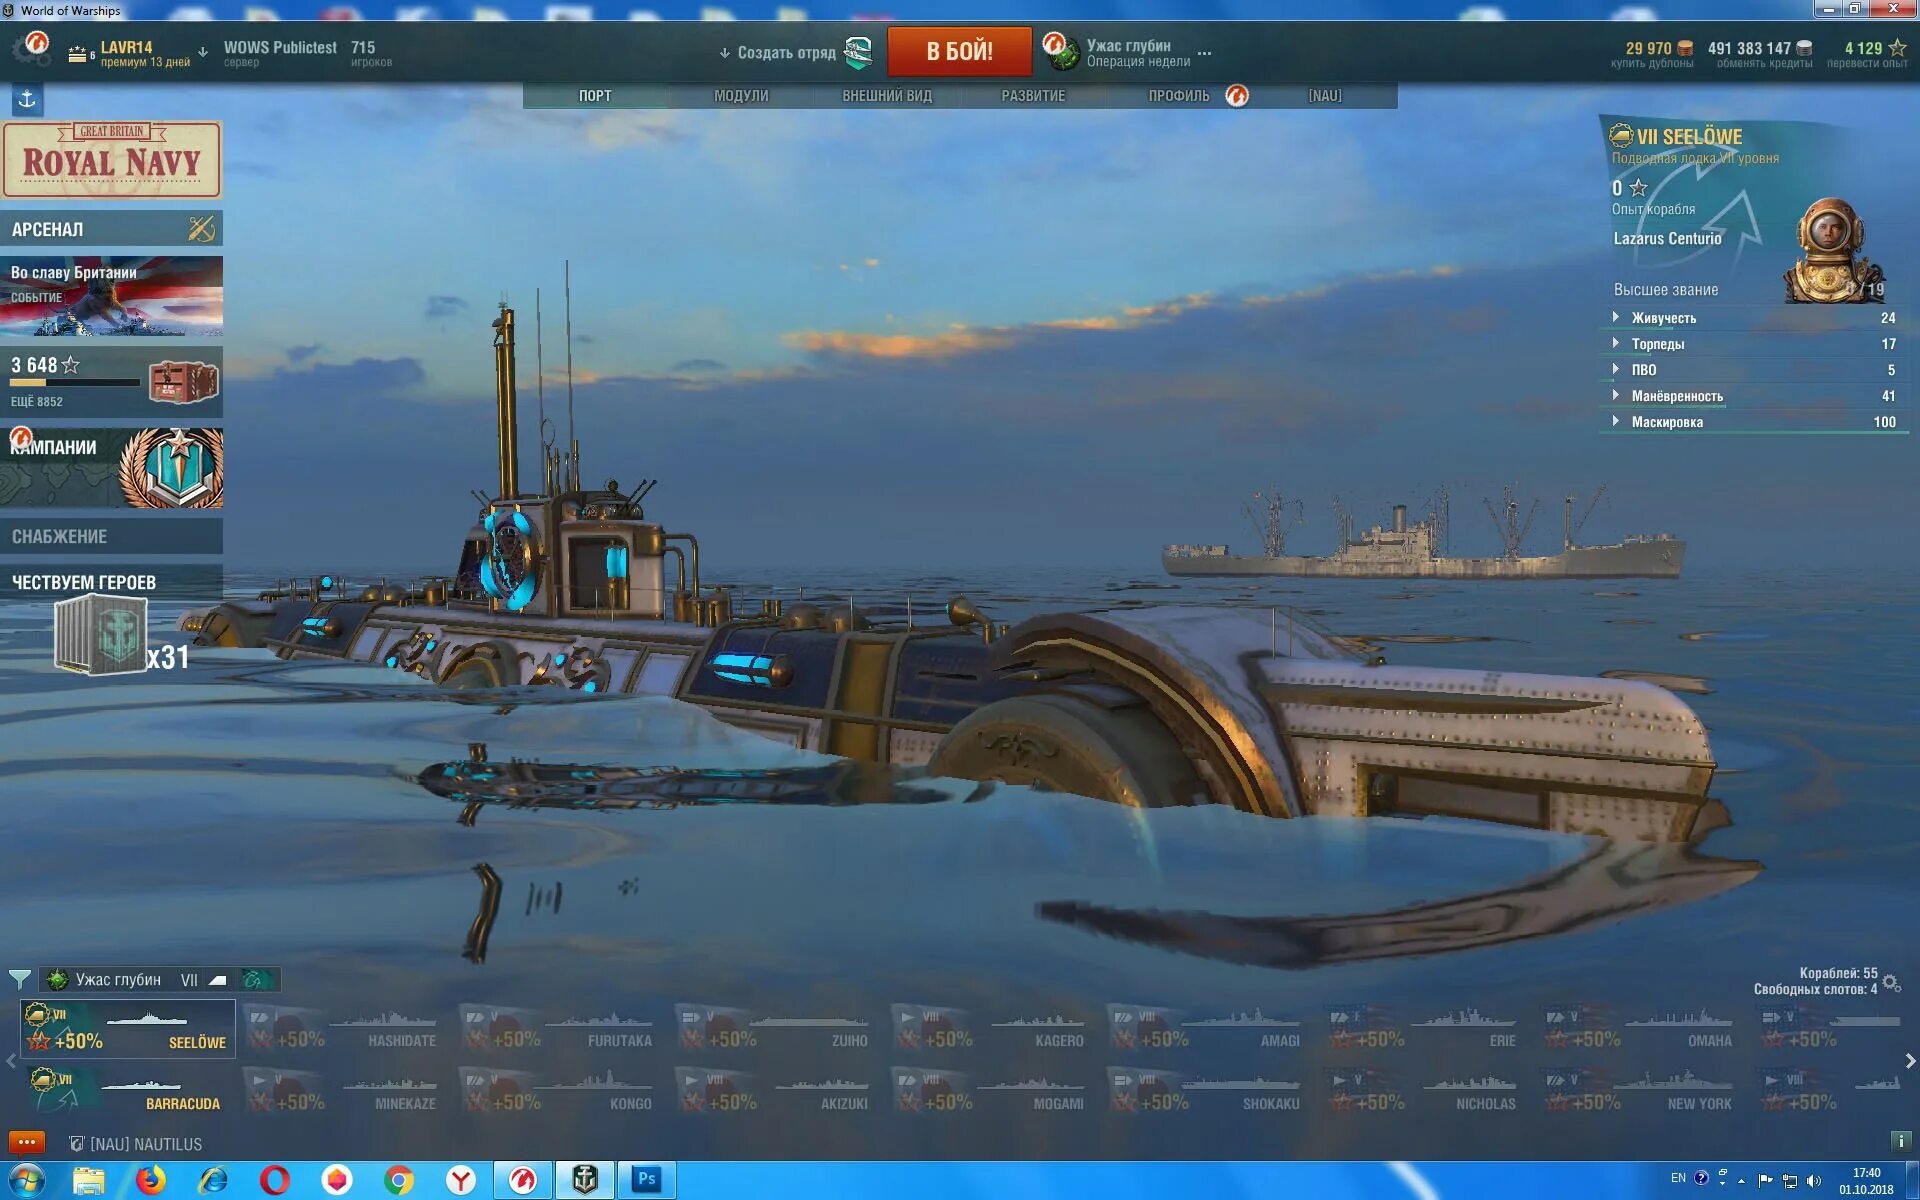The height and width of the screenshot is (1200, 1920).
Task: Open the СНАБЖЕНИЕ section
Action: (111, 537)
